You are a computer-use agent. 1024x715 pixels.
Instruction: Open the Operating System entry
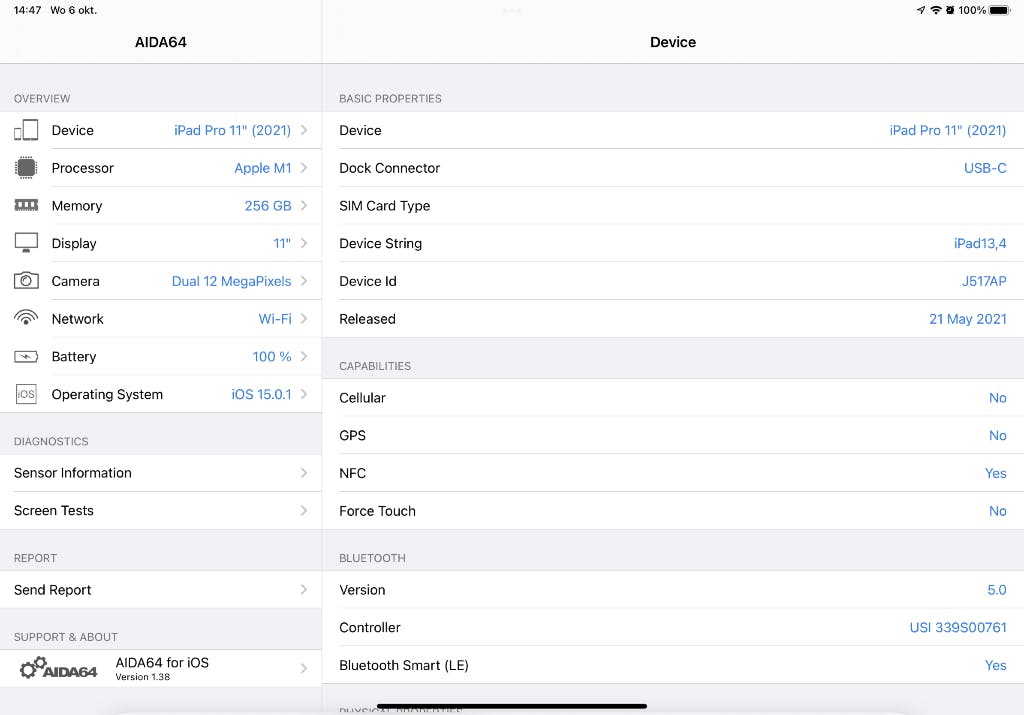[x=161, y=394]
